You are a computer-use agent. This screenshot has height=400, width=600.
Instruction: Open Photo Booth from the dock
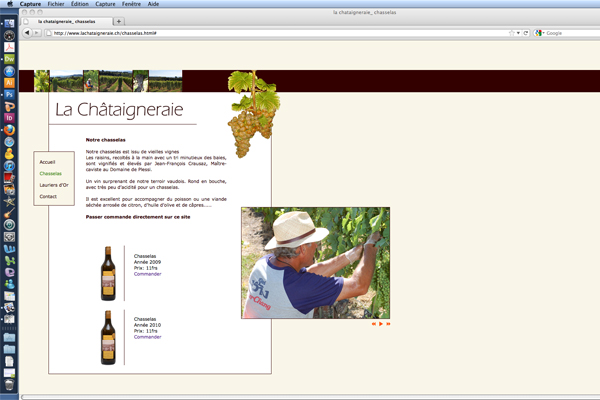9,178
